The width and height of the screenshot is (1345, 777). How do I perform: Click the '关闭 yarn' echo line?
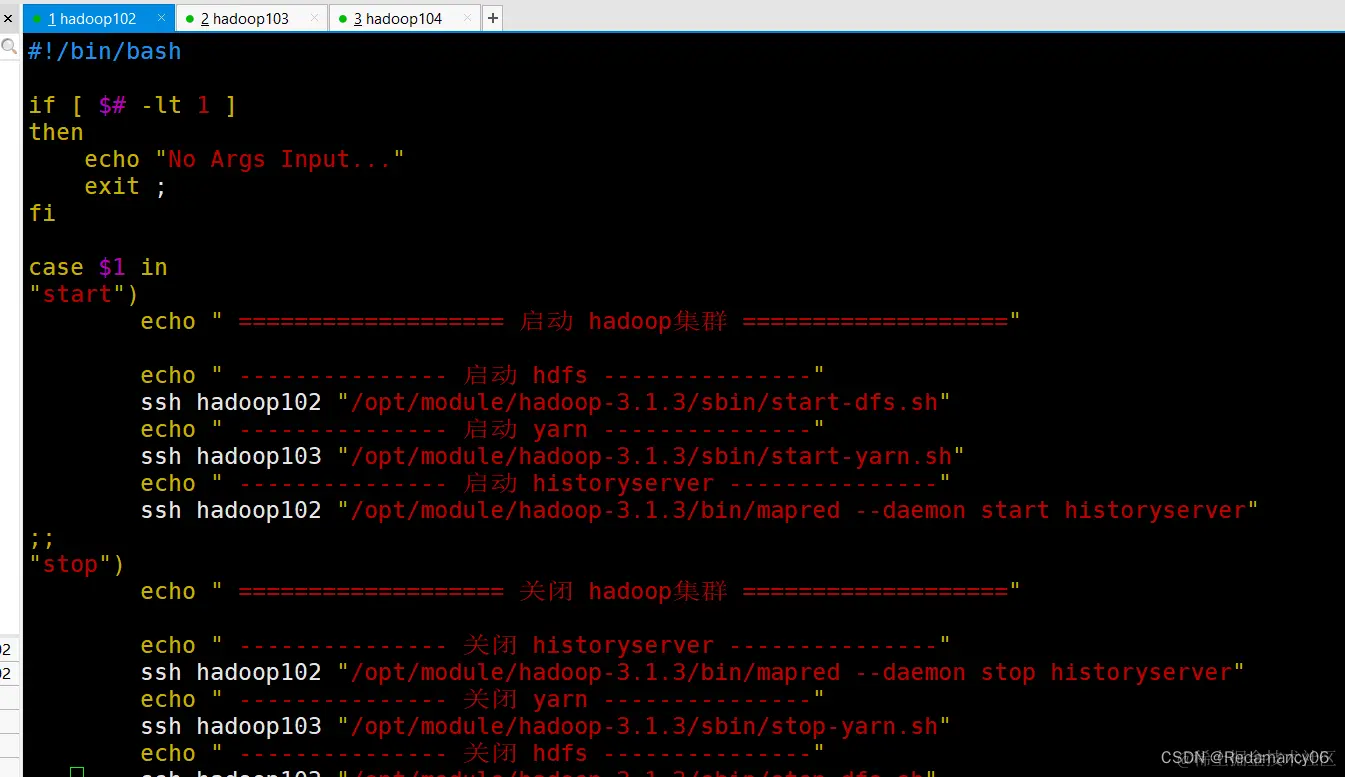pyautogui.click(x=482, y=699)
